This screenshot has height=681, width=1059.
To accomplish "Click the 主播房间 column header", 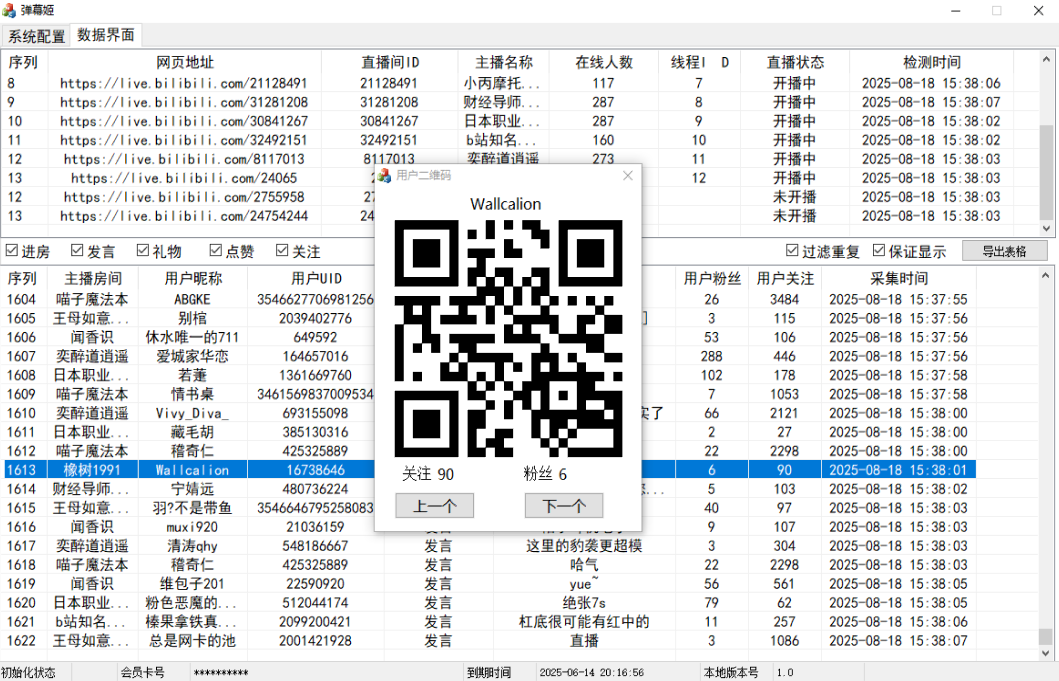I will pos(93,278).
